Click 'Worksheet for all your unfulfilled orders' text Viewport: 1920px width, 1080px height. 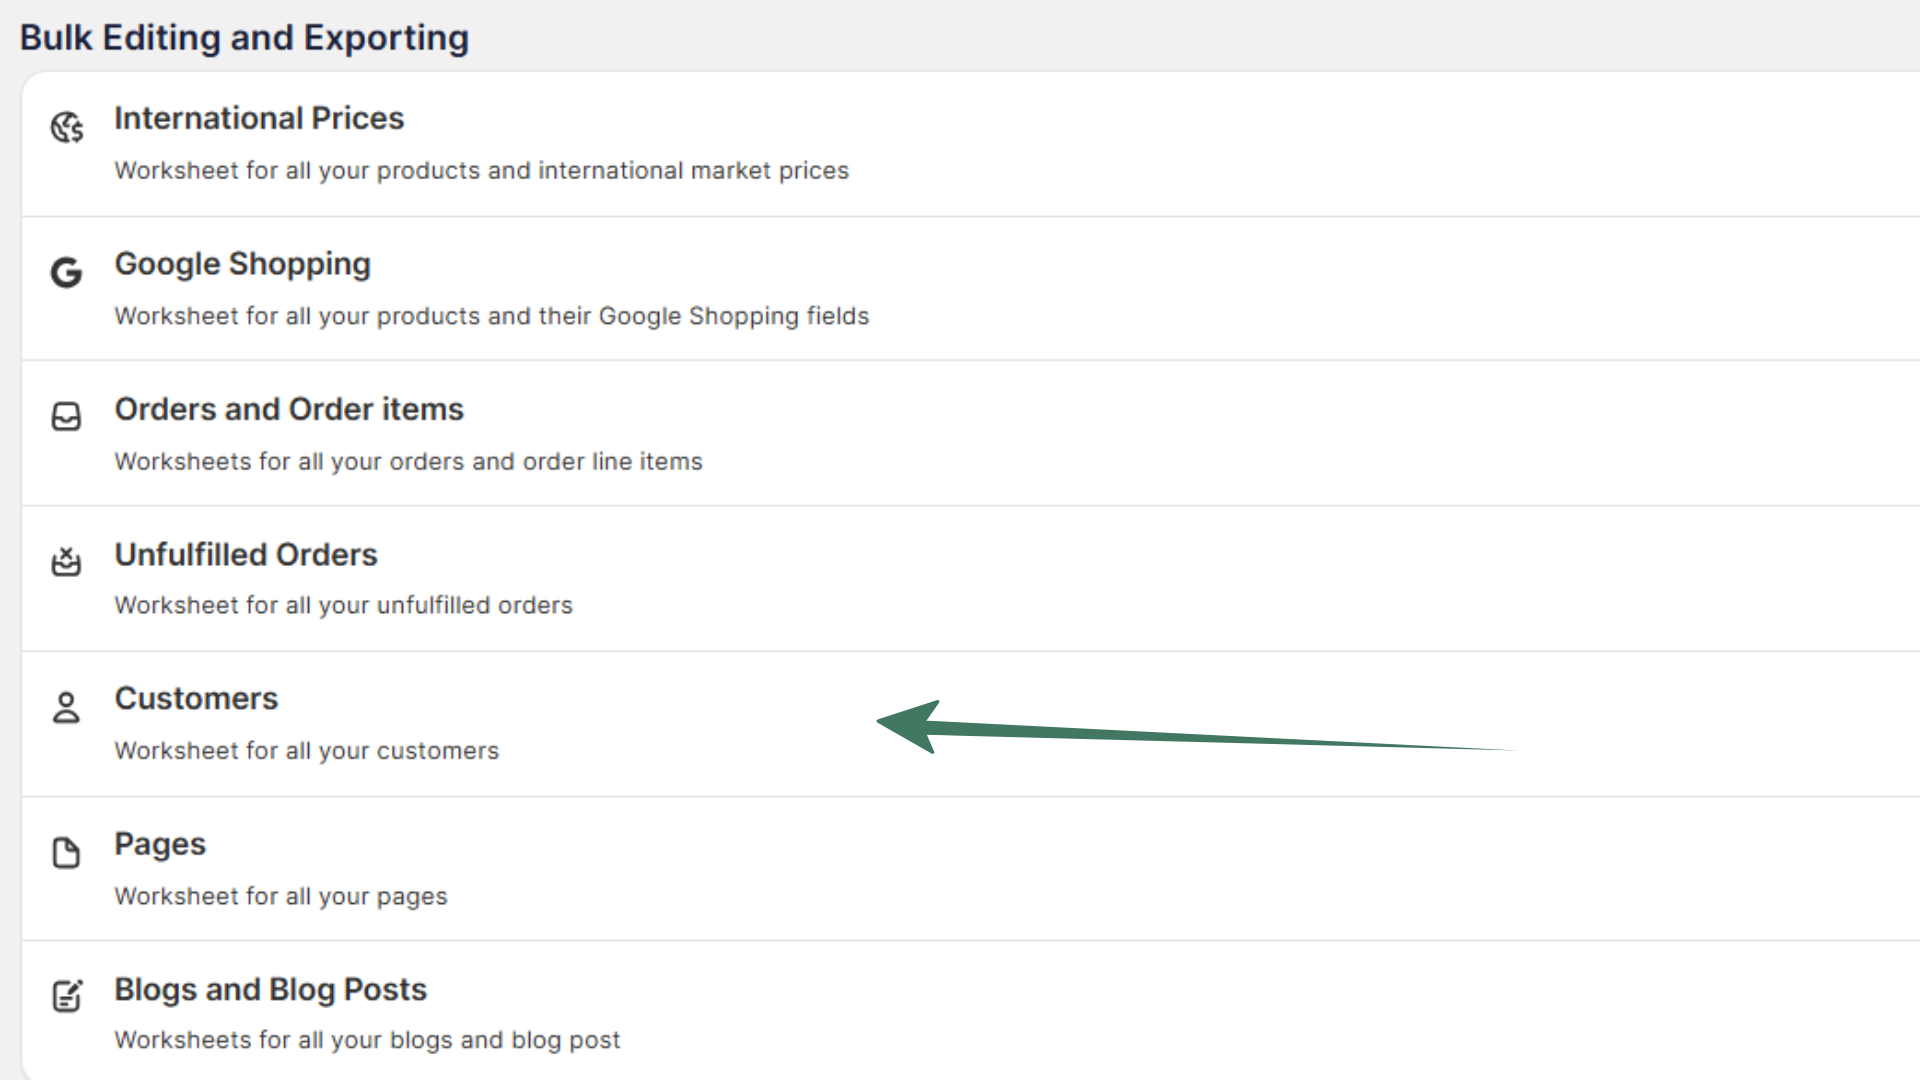343,605
